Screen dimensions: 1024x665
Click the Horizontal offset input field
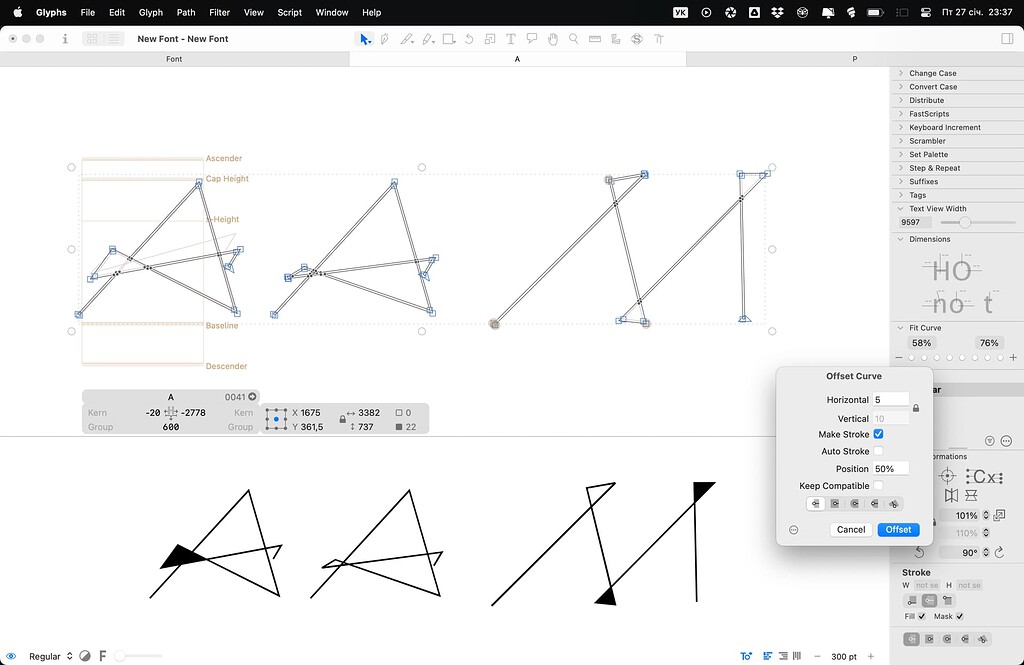[891, 399]
